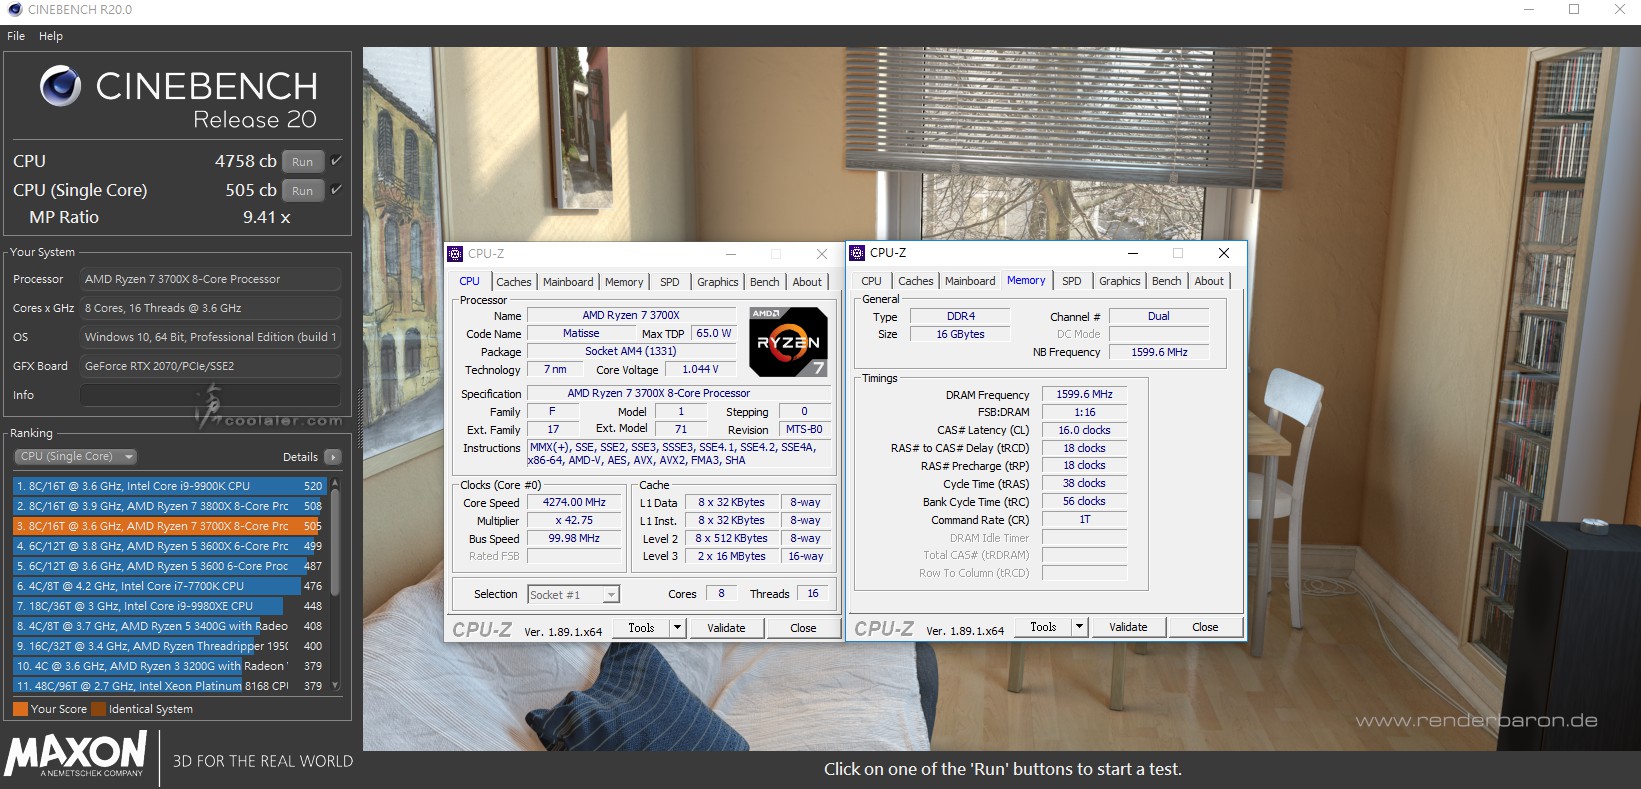The height and width of the screenshot is (789, 1641).
Task: Minimize the right CPU-Z window
Action: [x=1133, y=253]
